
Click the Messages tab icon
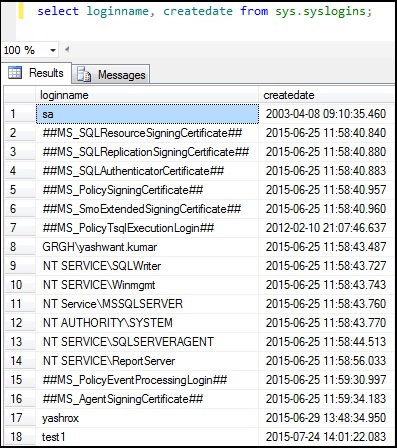point(84,75)
